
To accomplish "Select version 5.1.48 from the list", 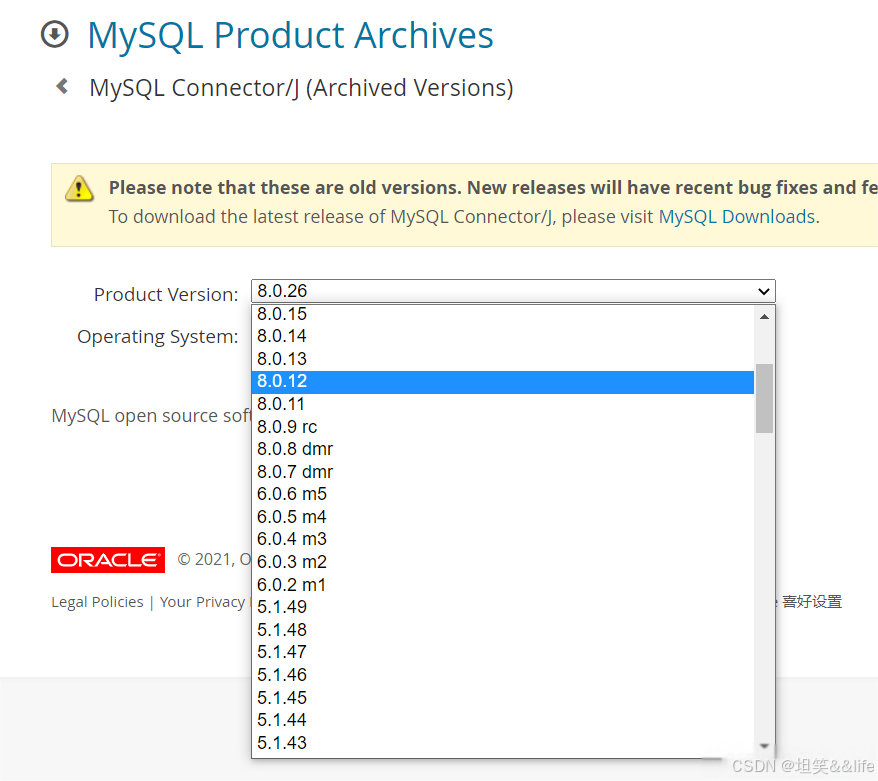I will click(503, 630).
